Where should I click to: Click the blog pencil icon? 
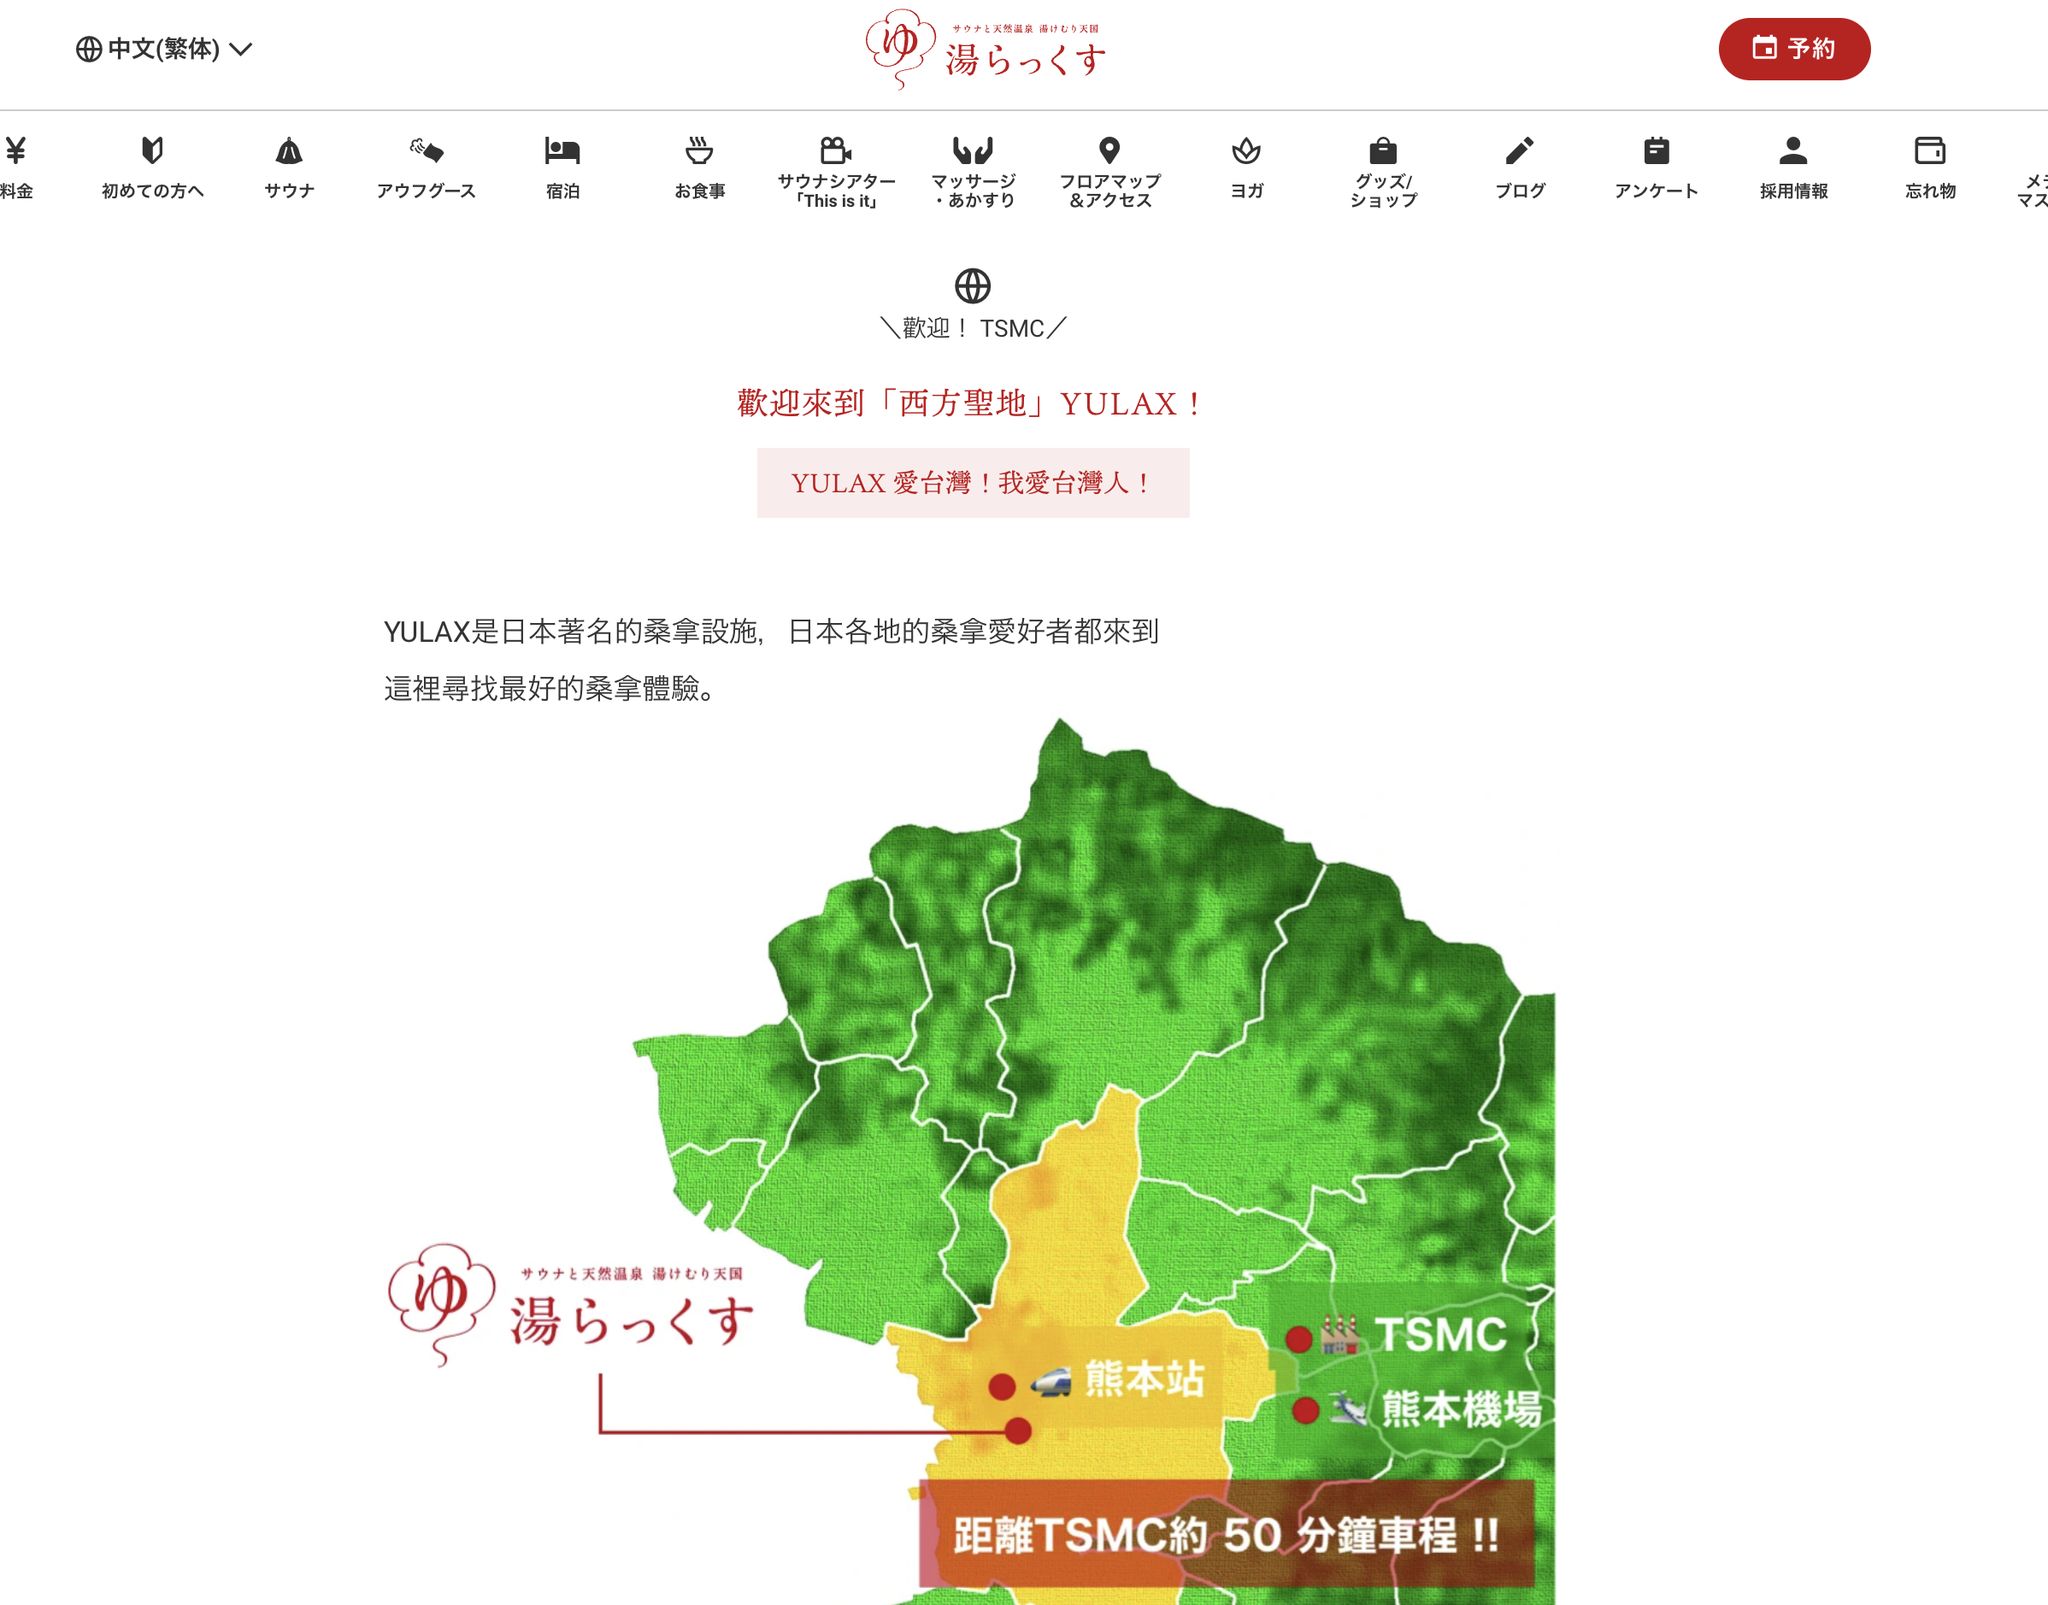pos(1520,151)
